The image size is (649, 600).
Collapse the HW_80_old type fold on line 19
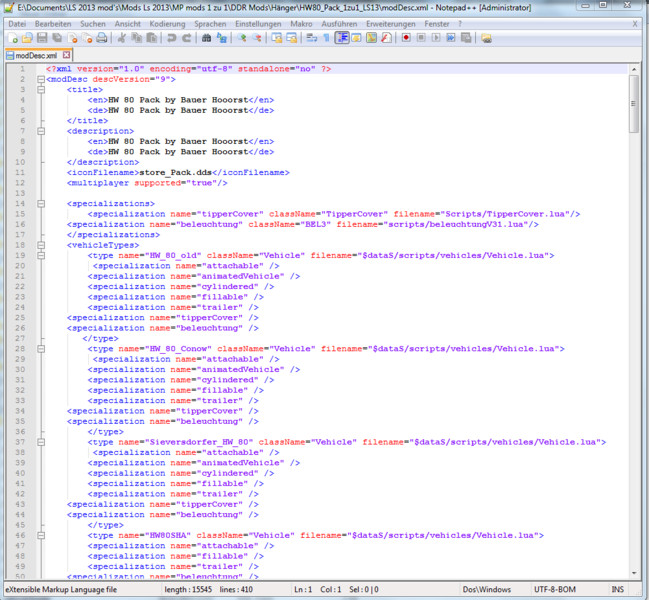click(41, 255)
